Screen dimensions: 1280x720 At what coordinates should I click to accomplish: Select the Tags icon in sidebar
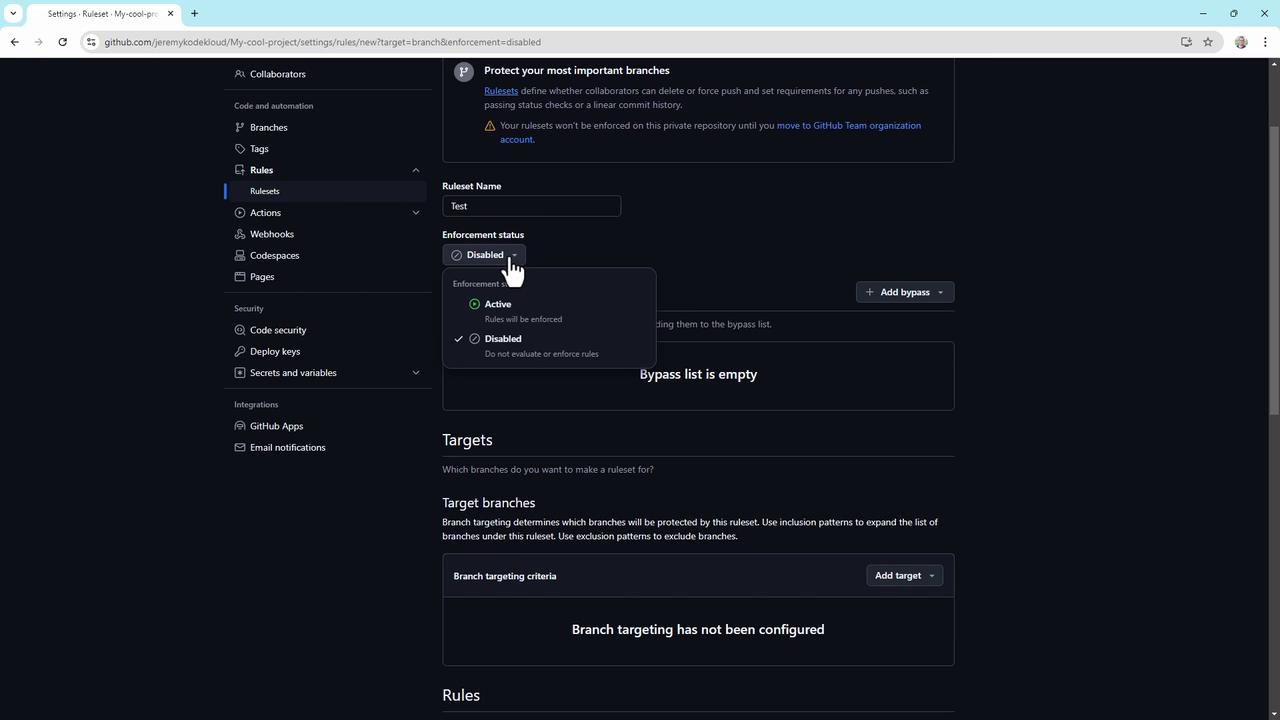(240, 149)
